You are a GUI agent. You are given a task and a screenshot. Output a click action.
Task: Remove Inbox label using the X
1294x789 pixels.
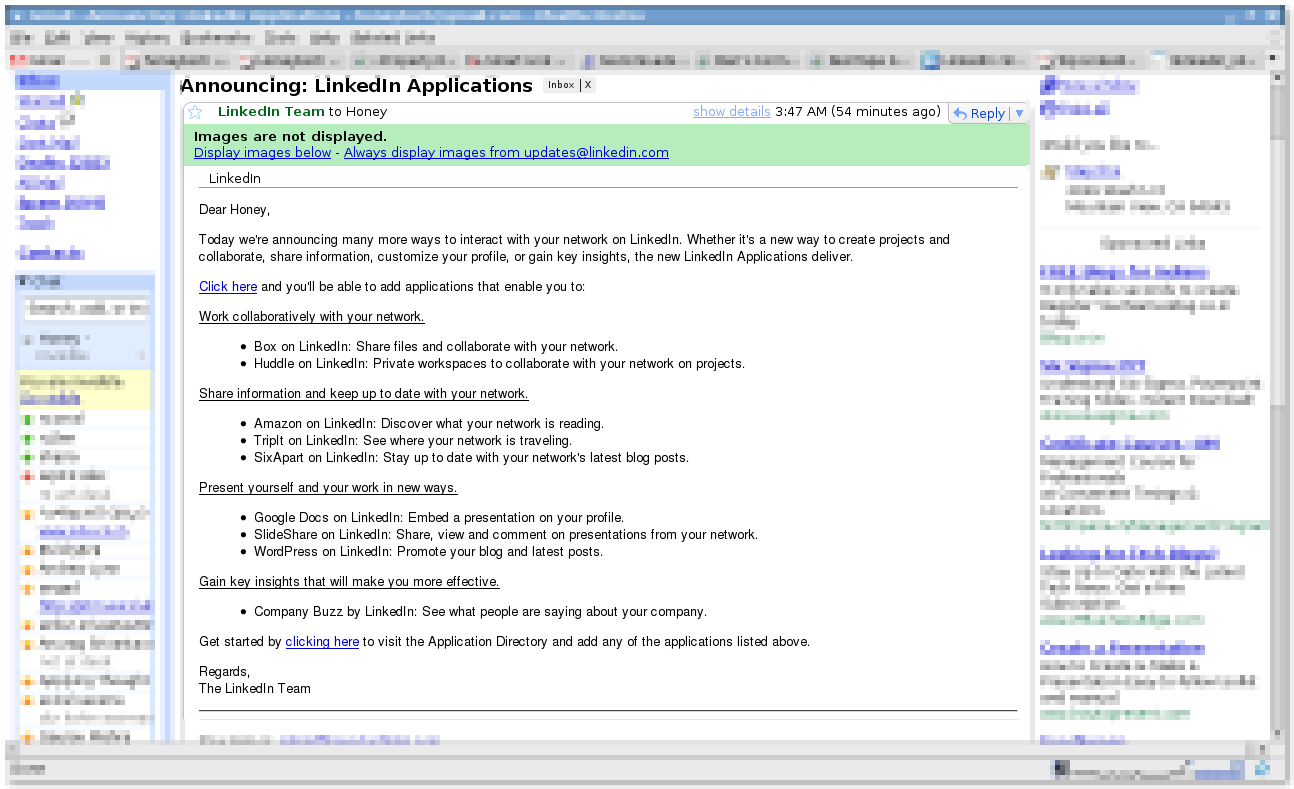pos(588,85)
